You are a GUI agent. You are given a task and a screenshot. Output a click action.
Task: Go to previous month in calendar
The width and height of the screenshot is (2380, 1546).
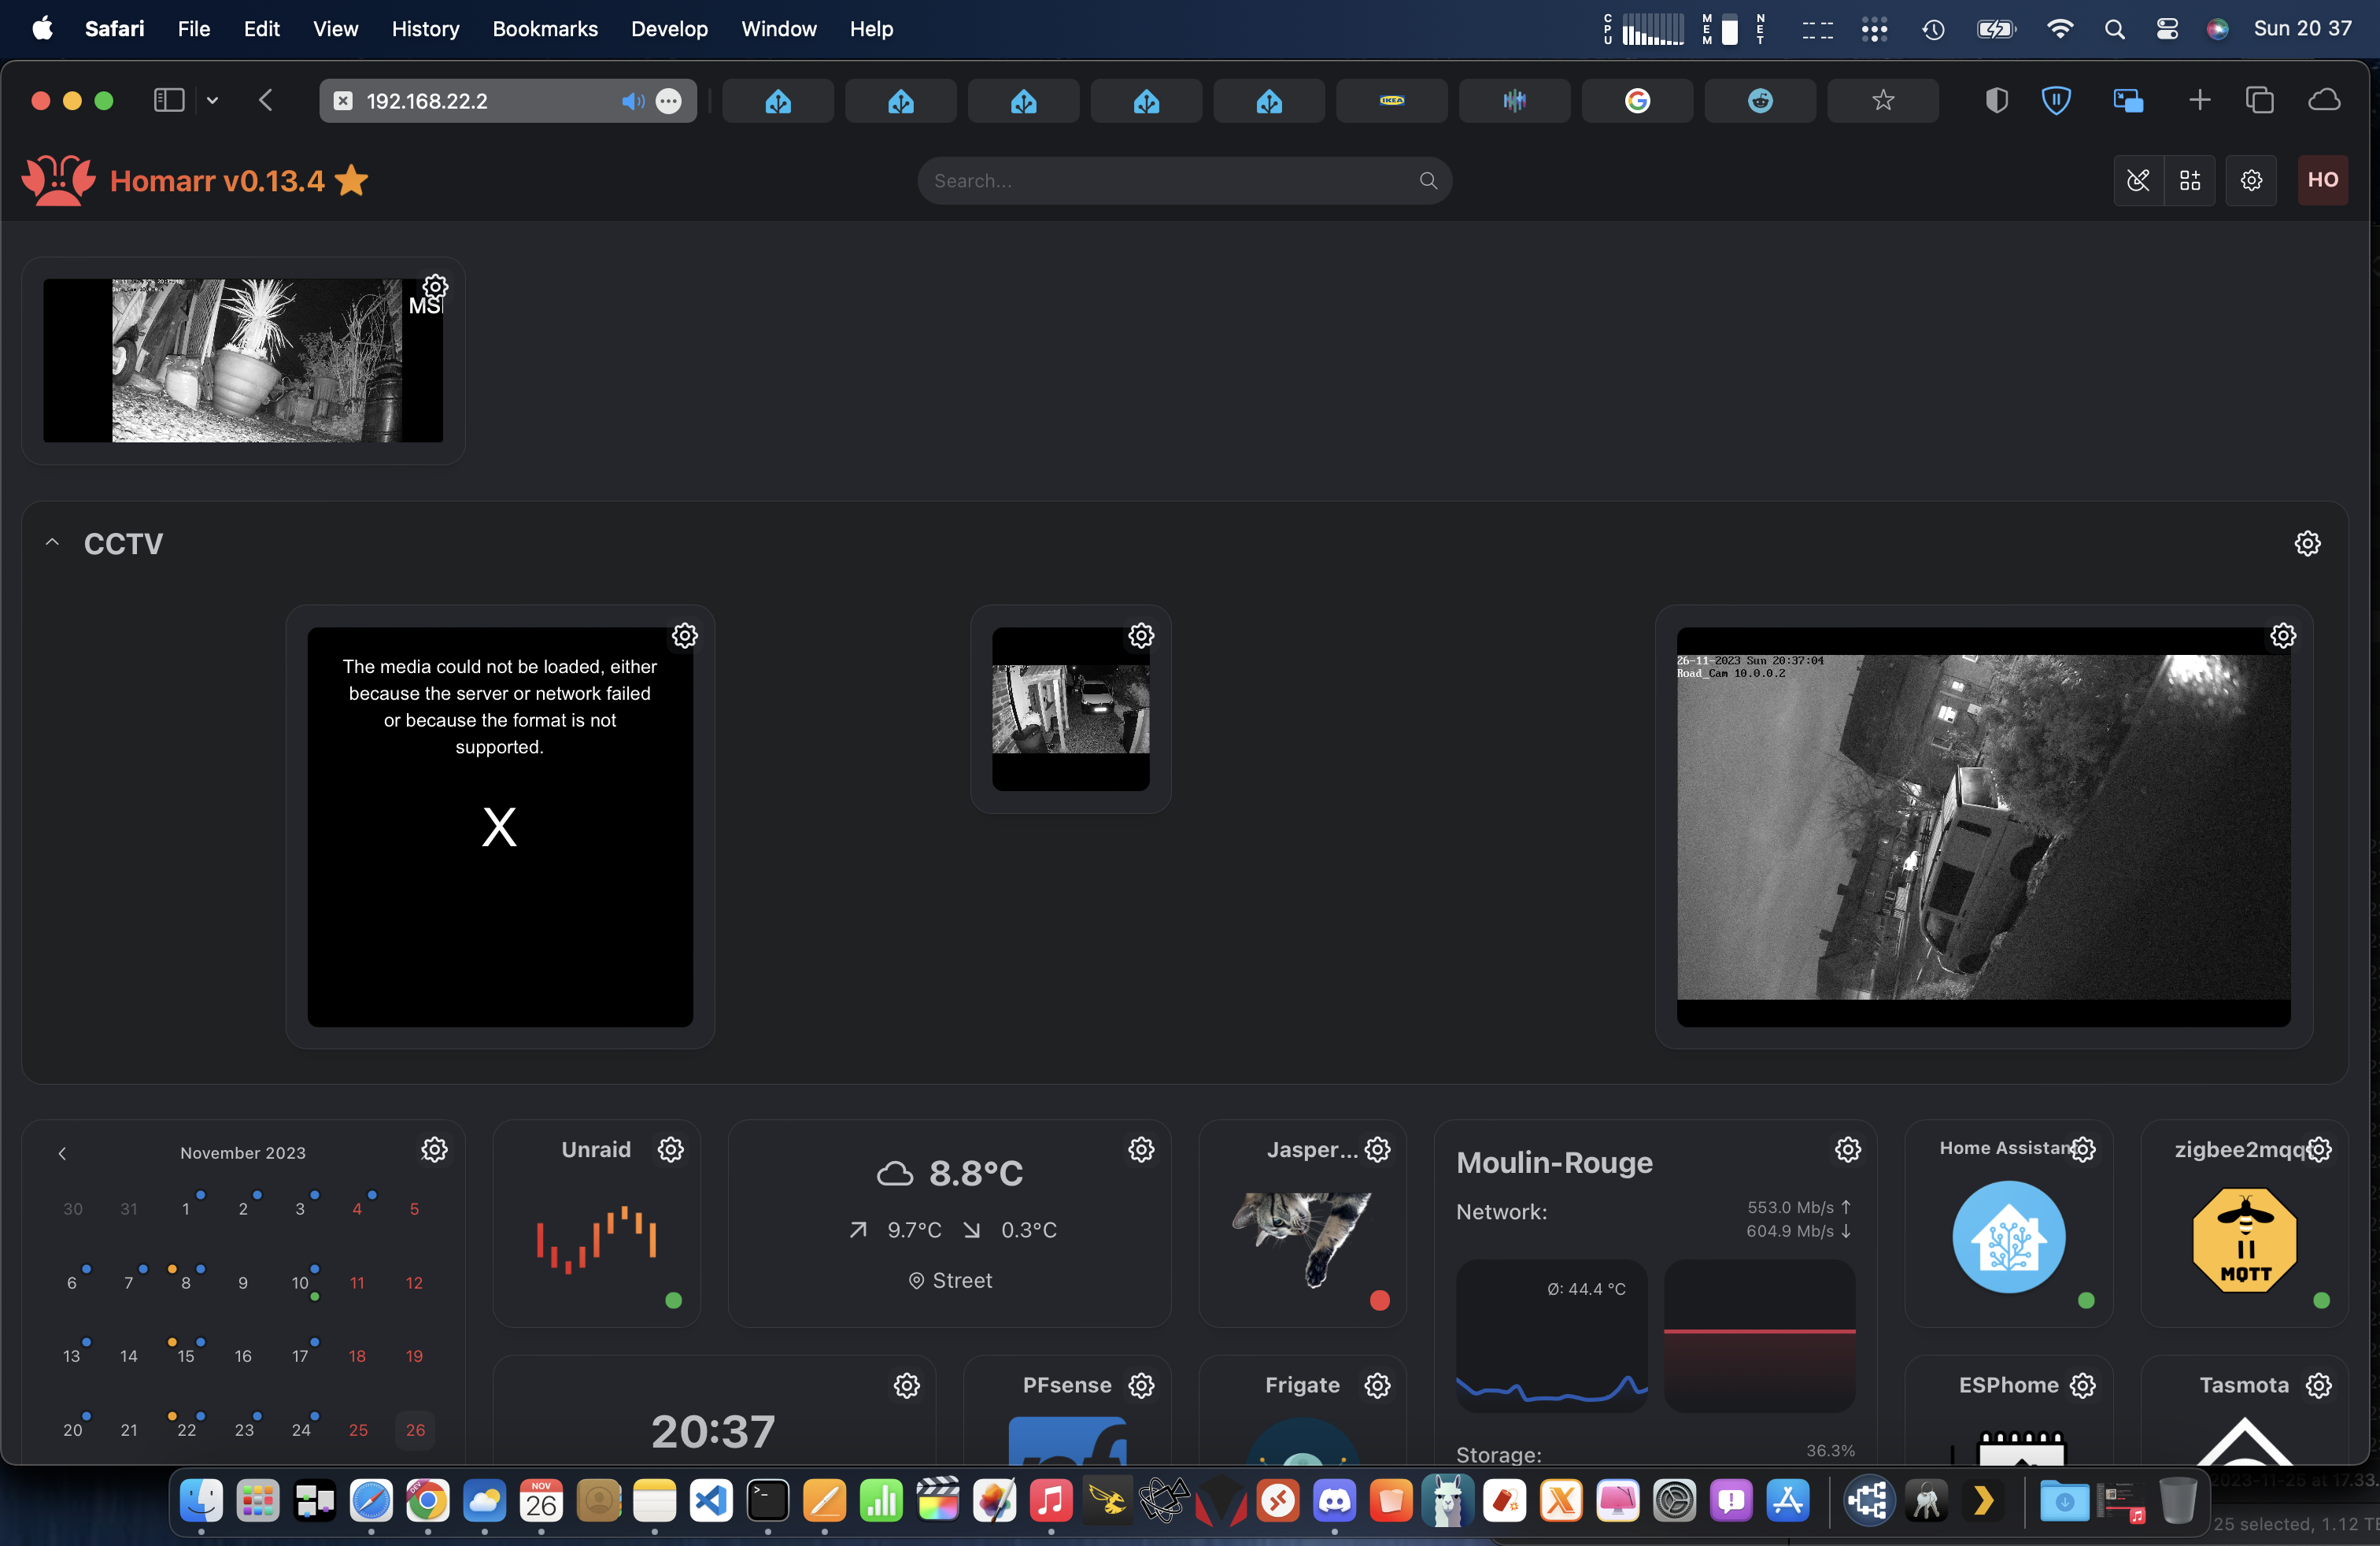click(62, 1153)
